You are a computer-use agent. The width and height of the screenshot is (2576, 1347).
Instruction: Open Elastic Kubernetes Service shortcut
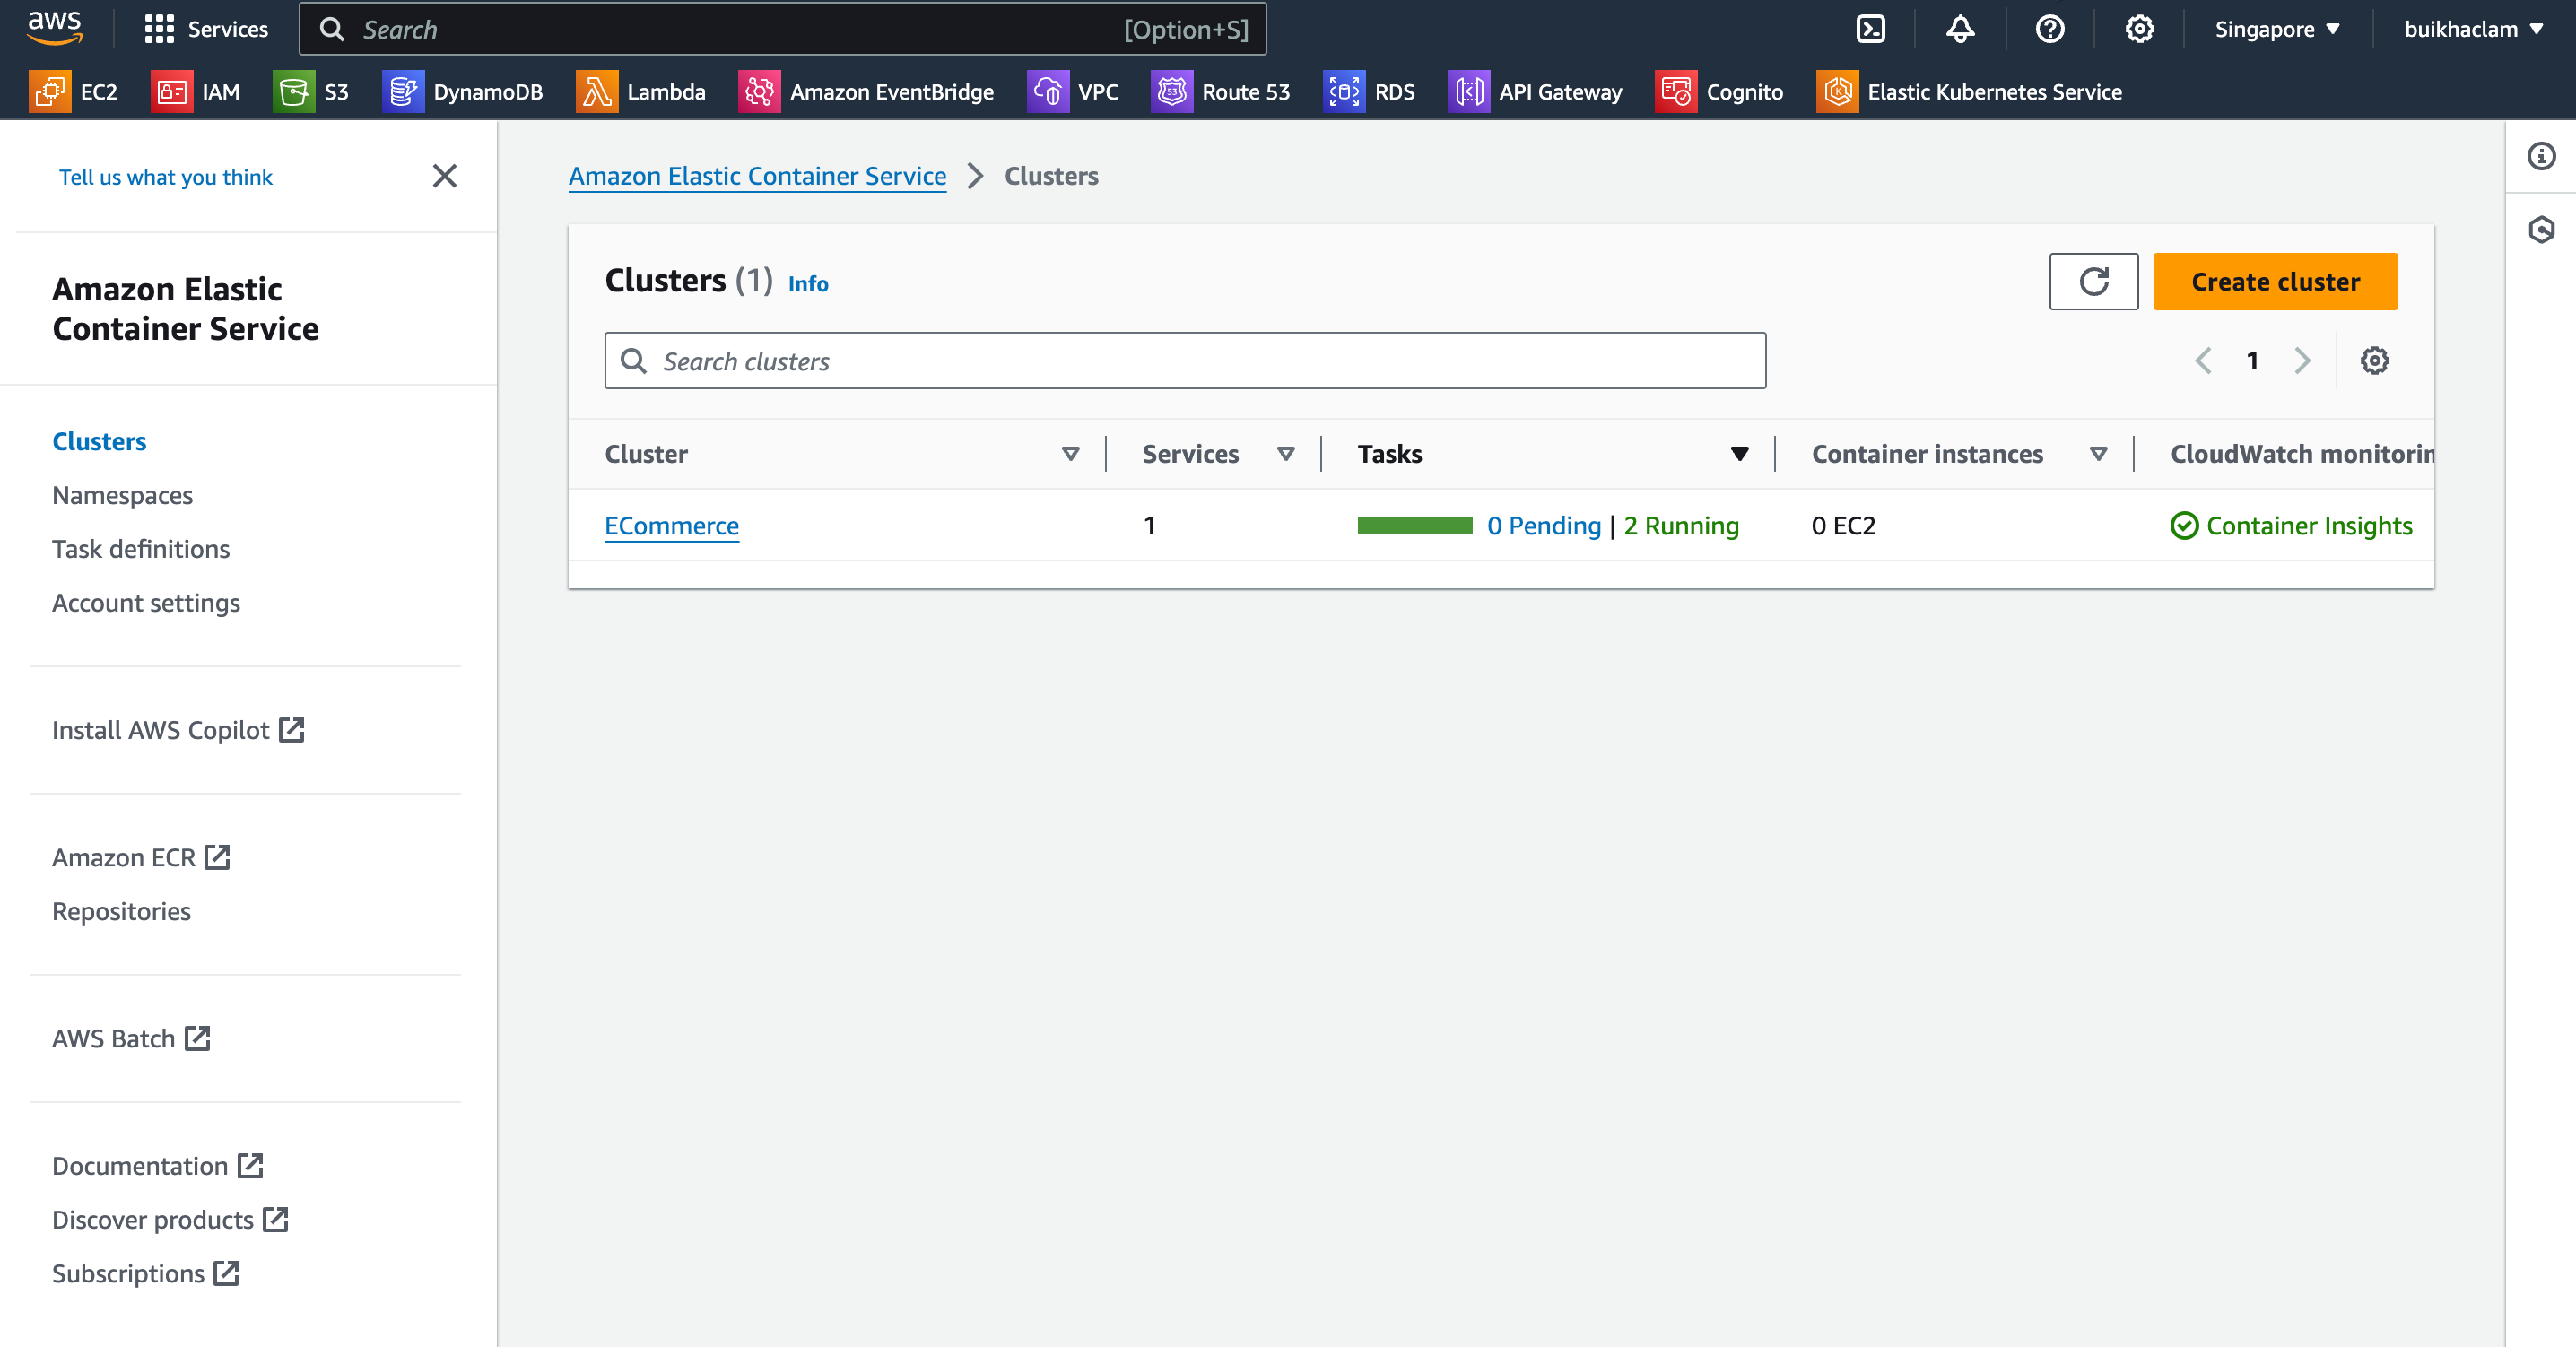(x=1970, y=92)
